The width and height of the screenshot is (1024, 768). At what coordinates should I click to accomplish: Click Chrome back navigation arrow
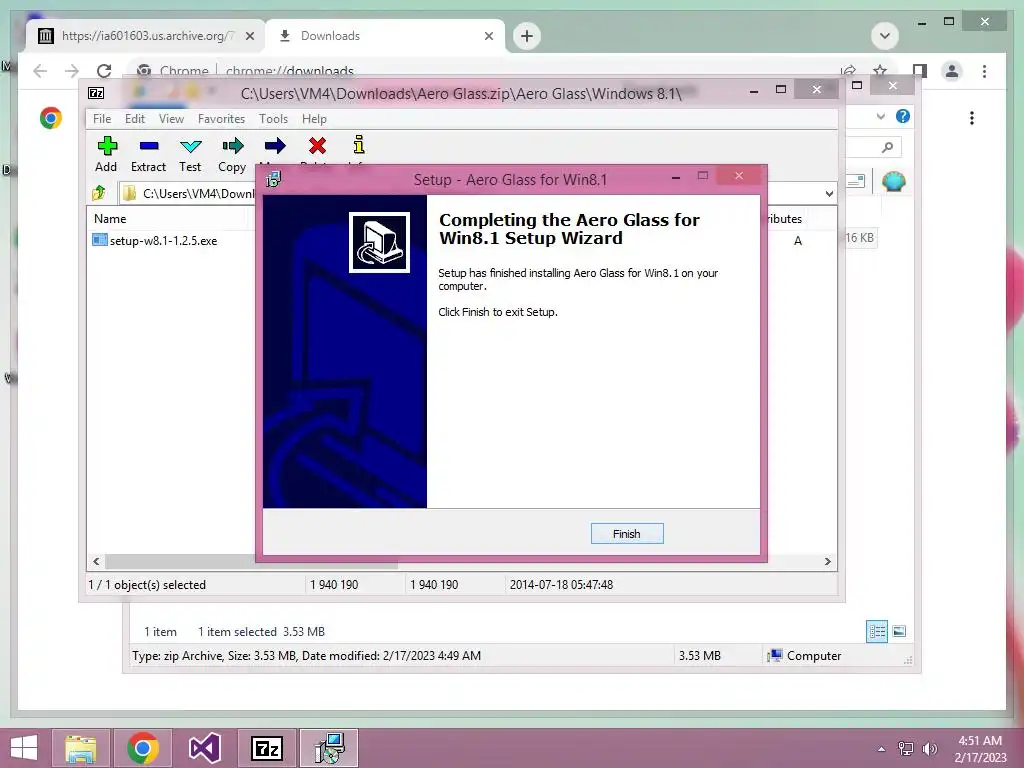[40, 71]
